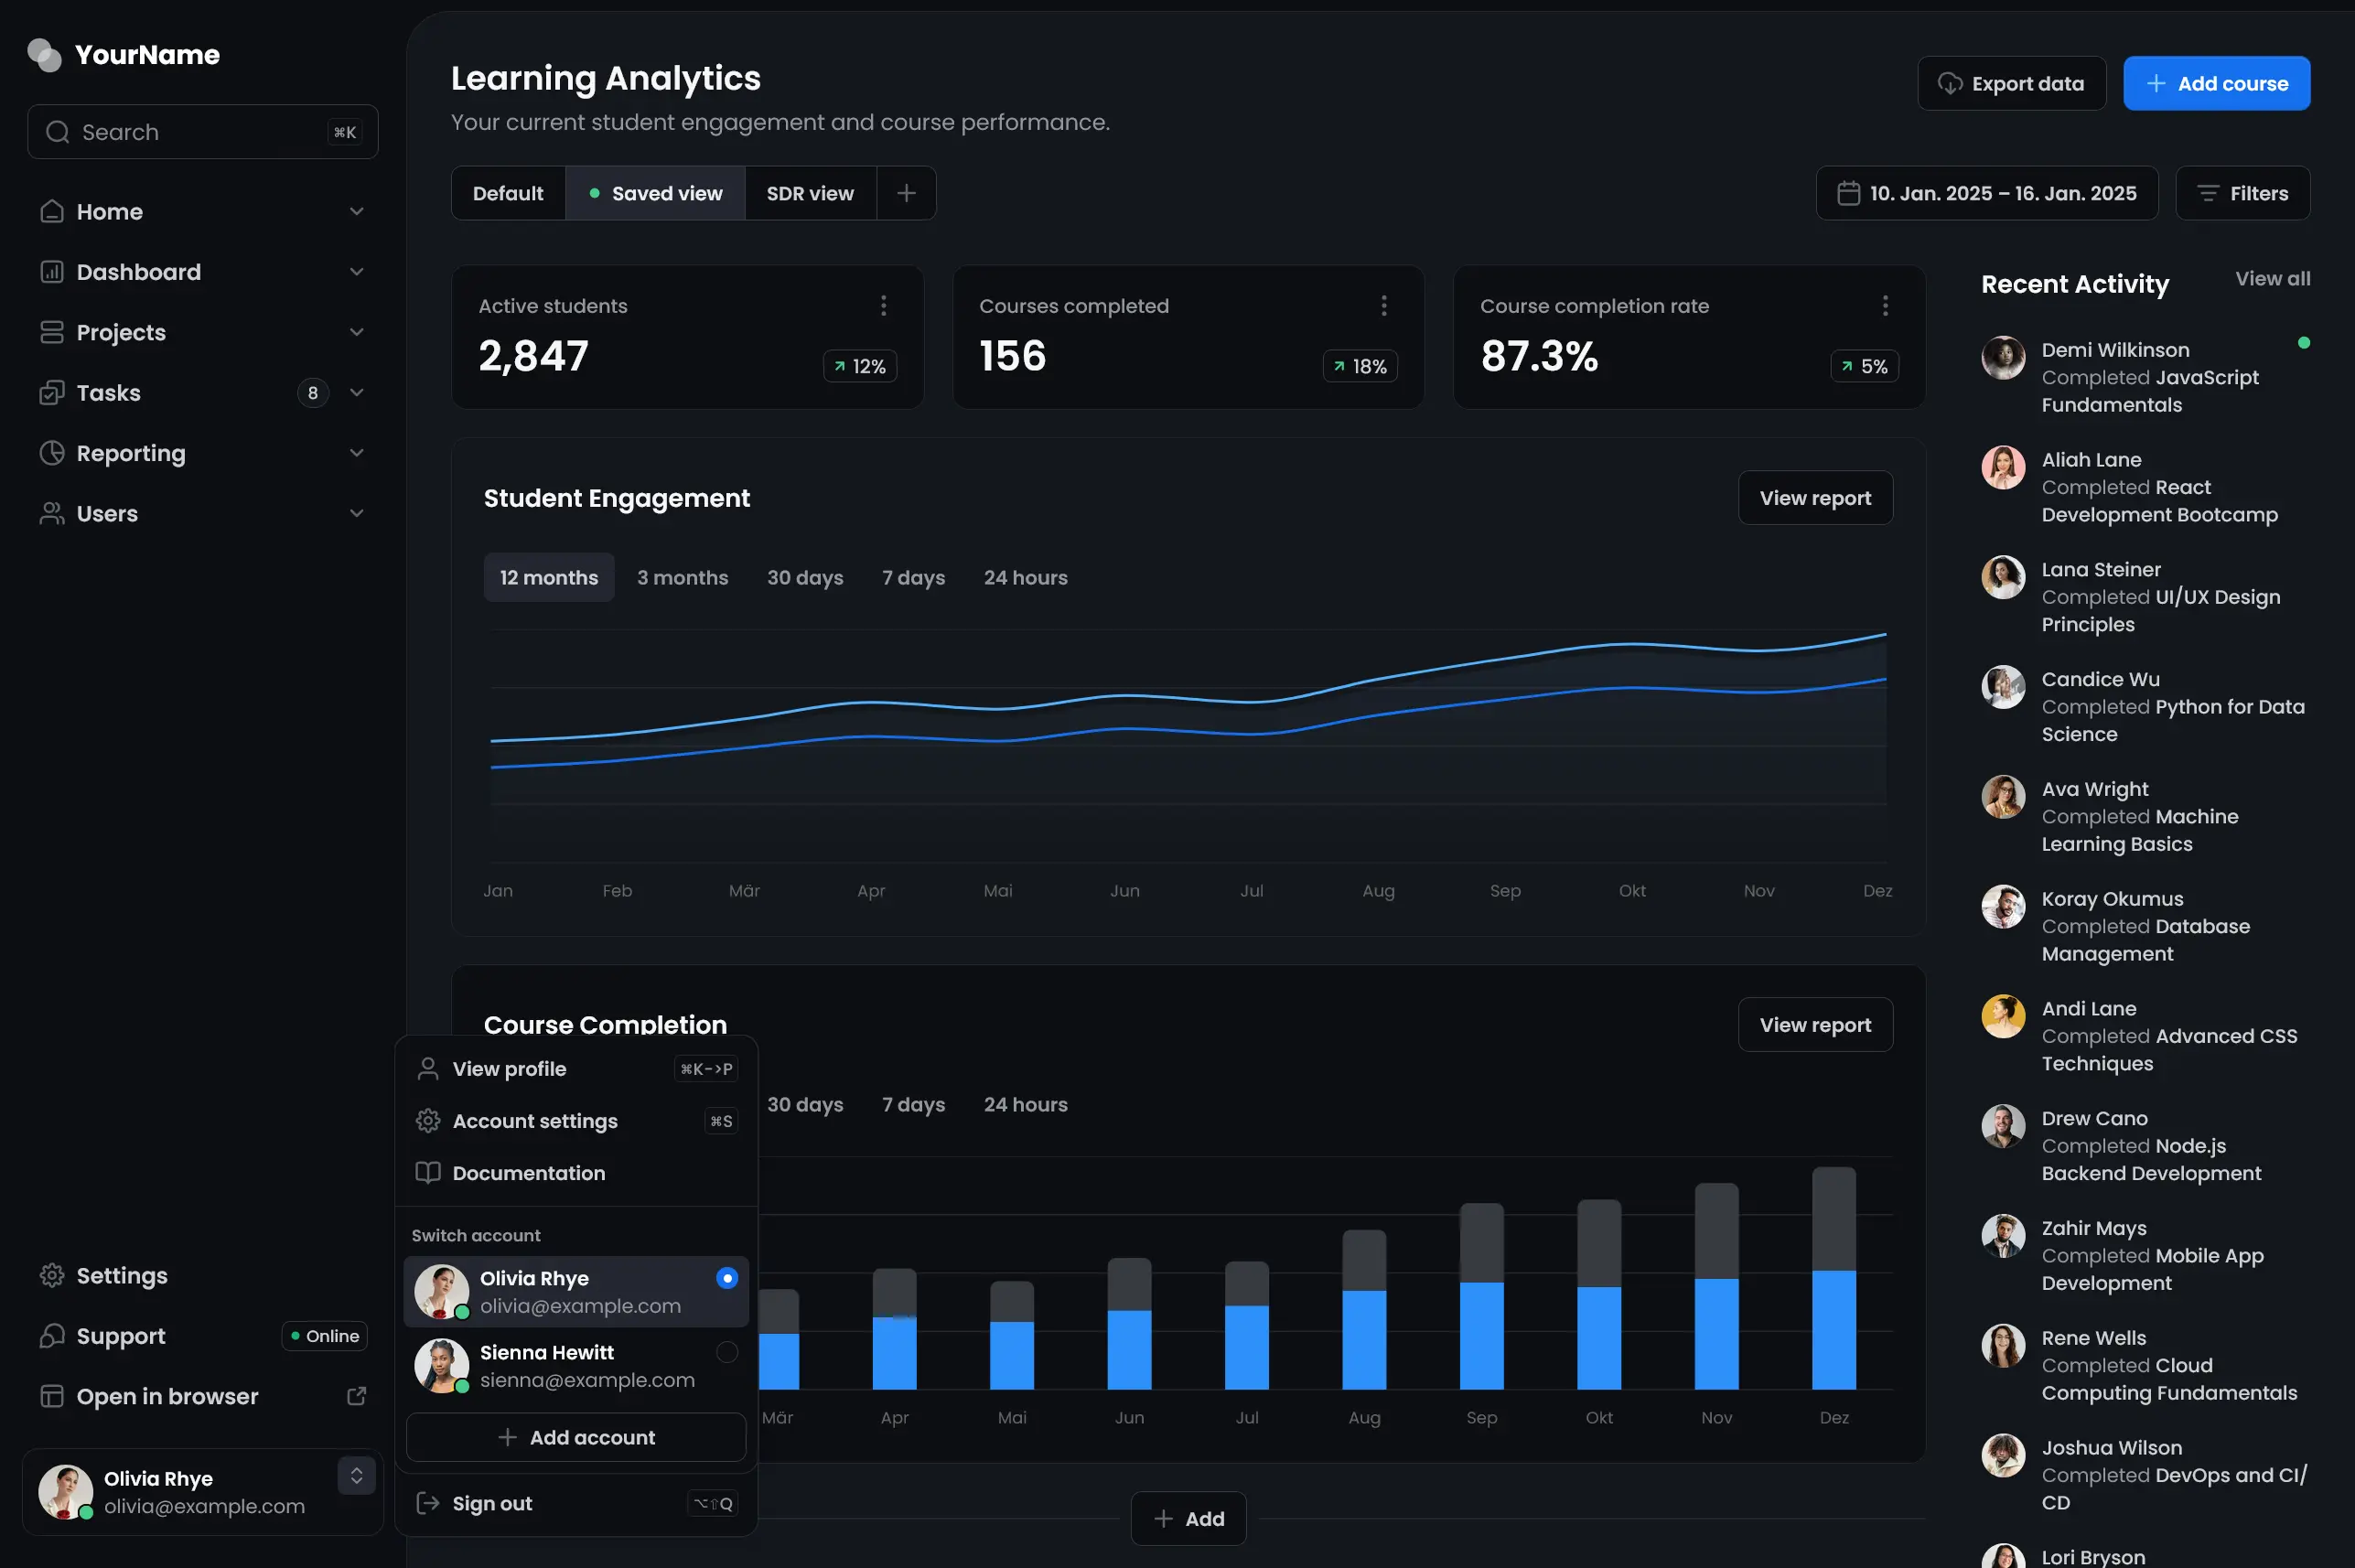The image size is (2355, 1568).
Task: Click the Course completion rate three-dot icon
Action: pos(1885,306)
